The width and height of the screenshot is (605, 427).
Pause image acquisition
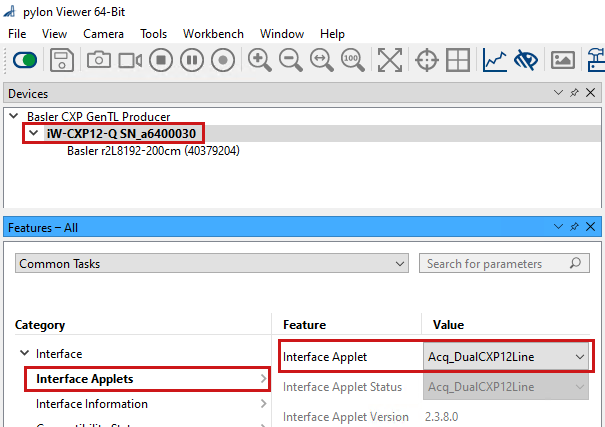click(x=192, y=60)
